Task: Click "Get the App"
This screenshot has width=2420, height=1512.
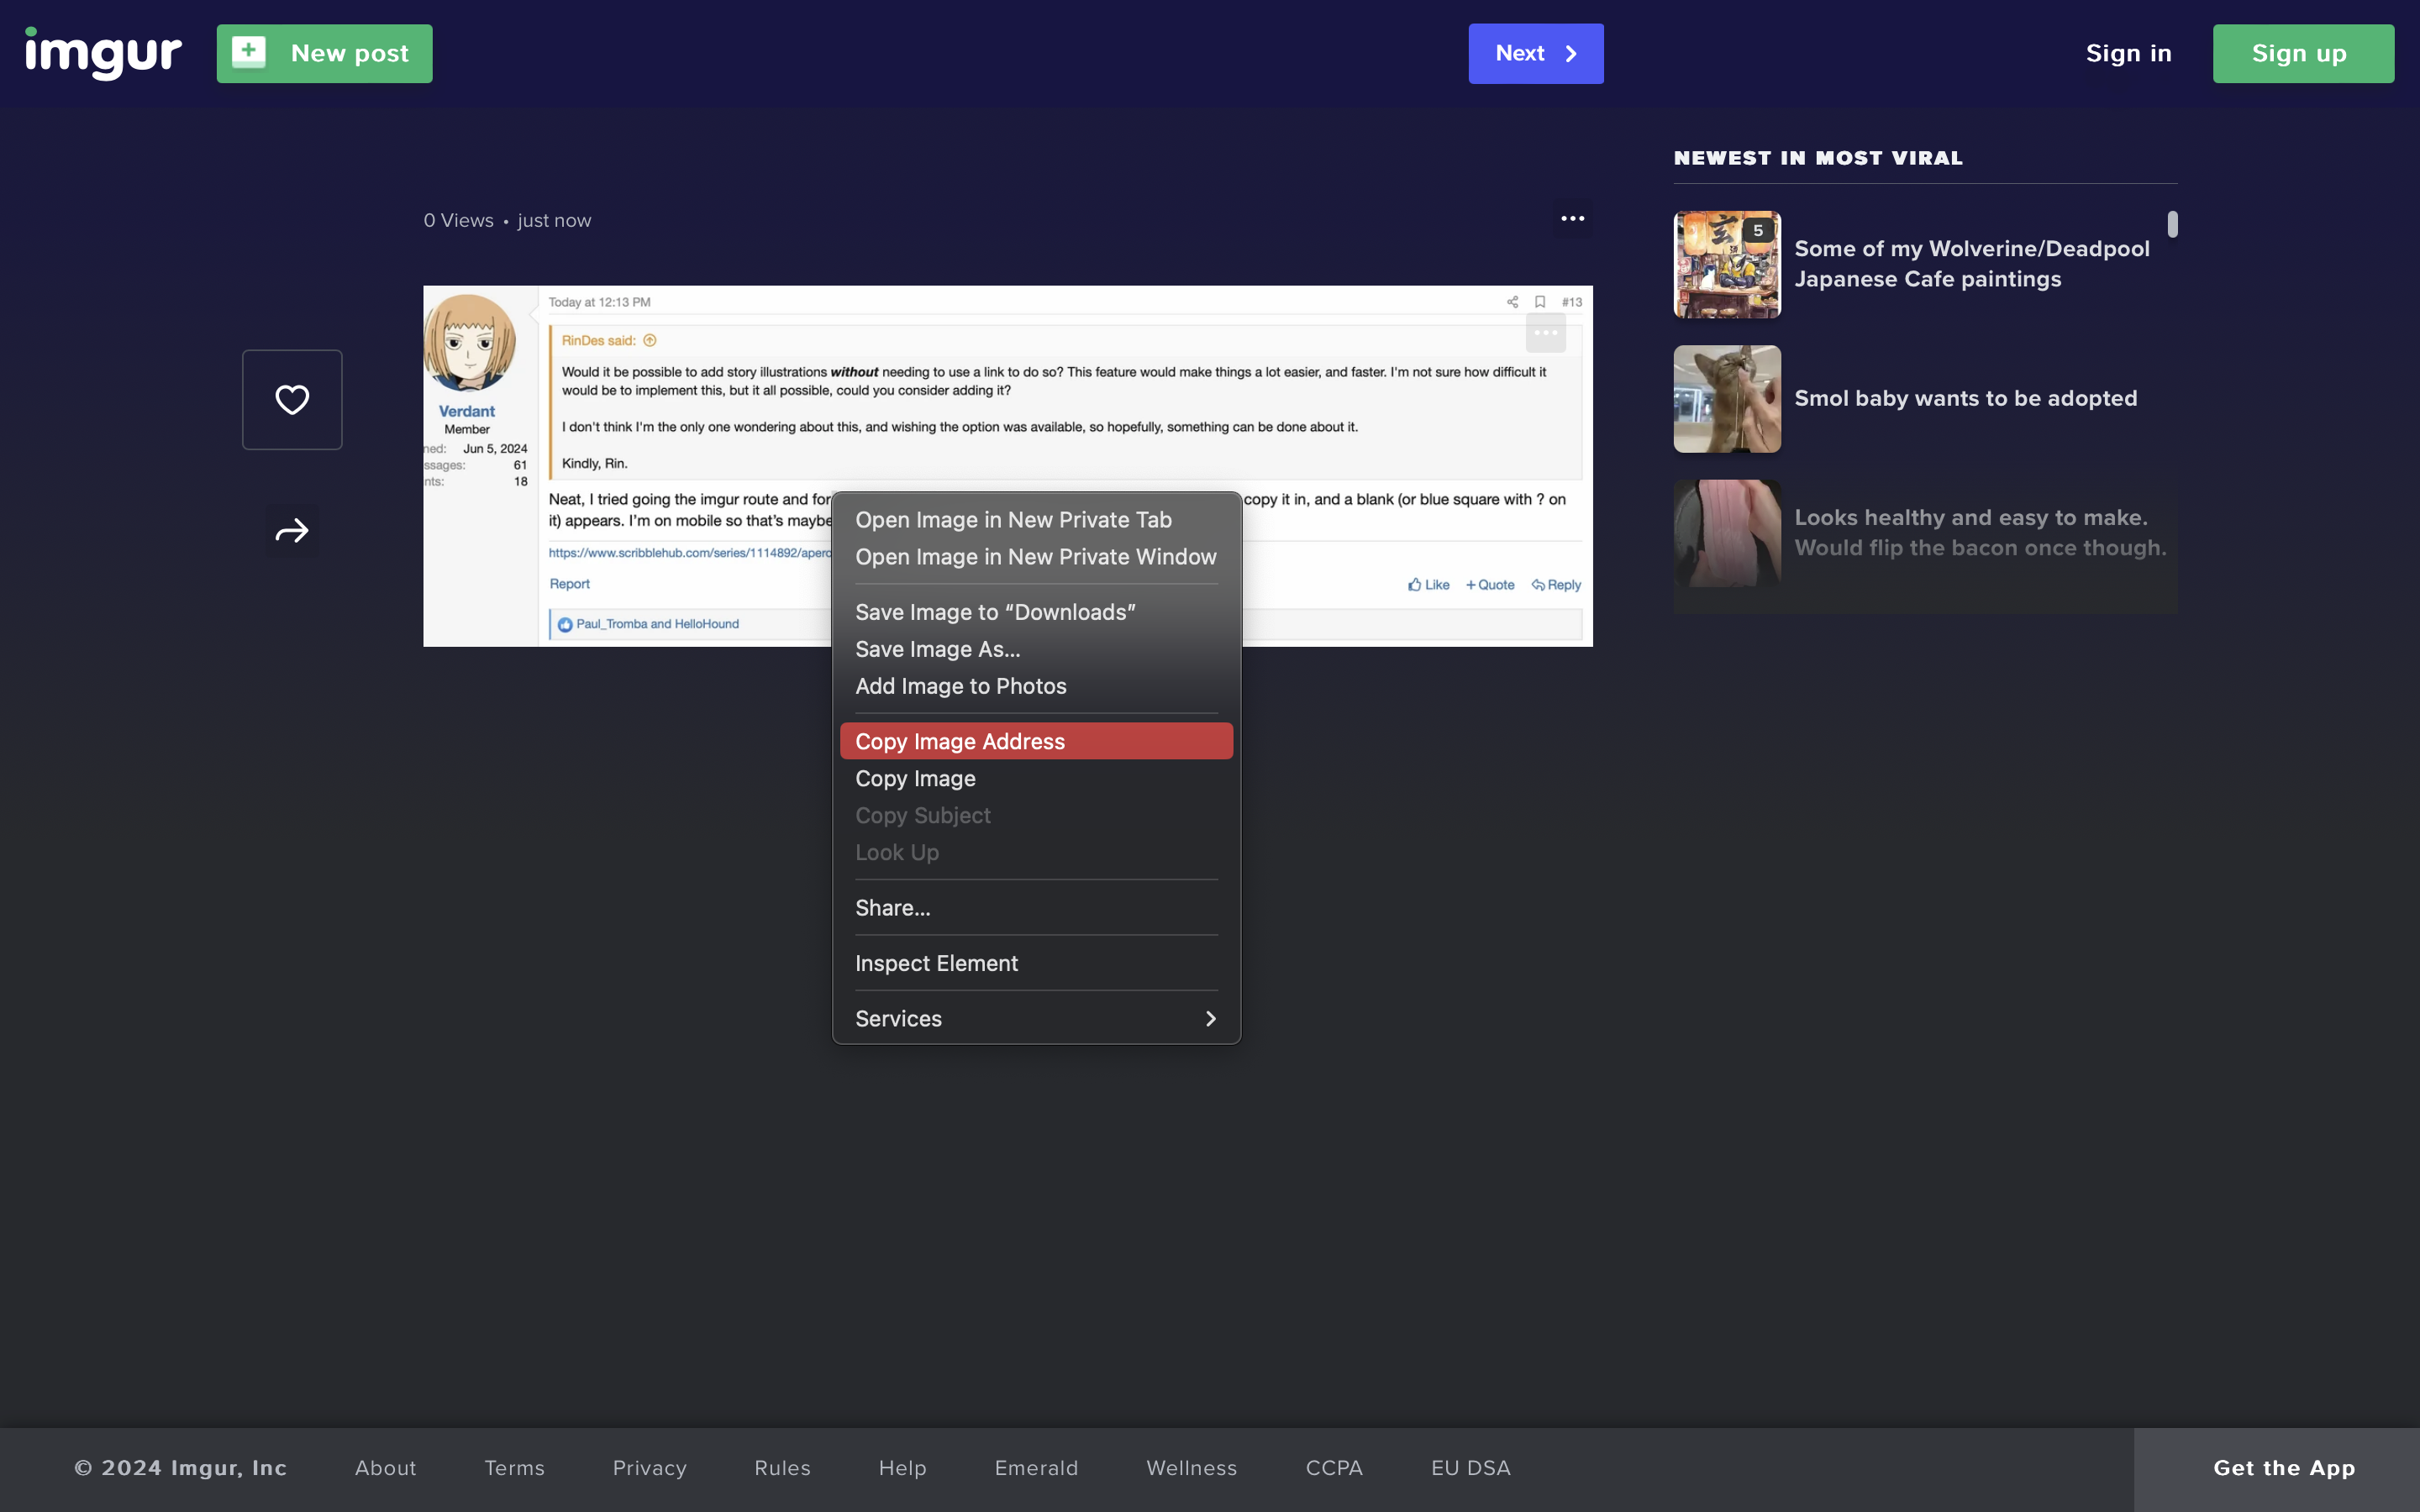Action: [2283, 1467]
